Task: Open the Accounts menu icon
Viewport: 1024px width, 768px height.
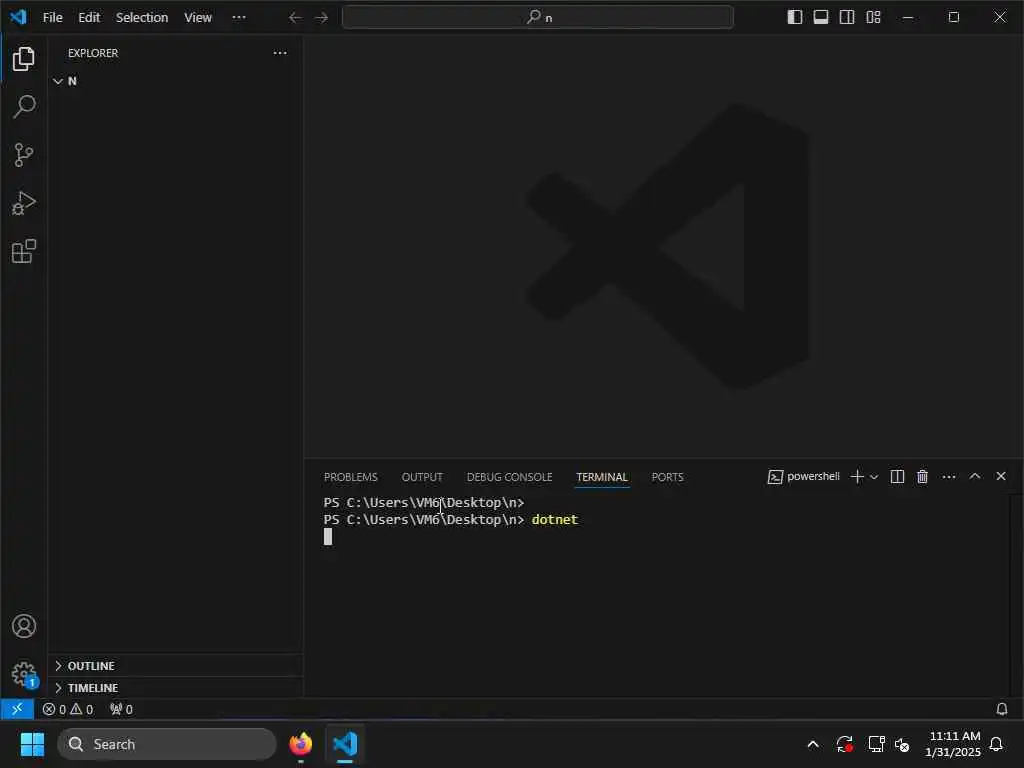Action: [x=24, y=626]
